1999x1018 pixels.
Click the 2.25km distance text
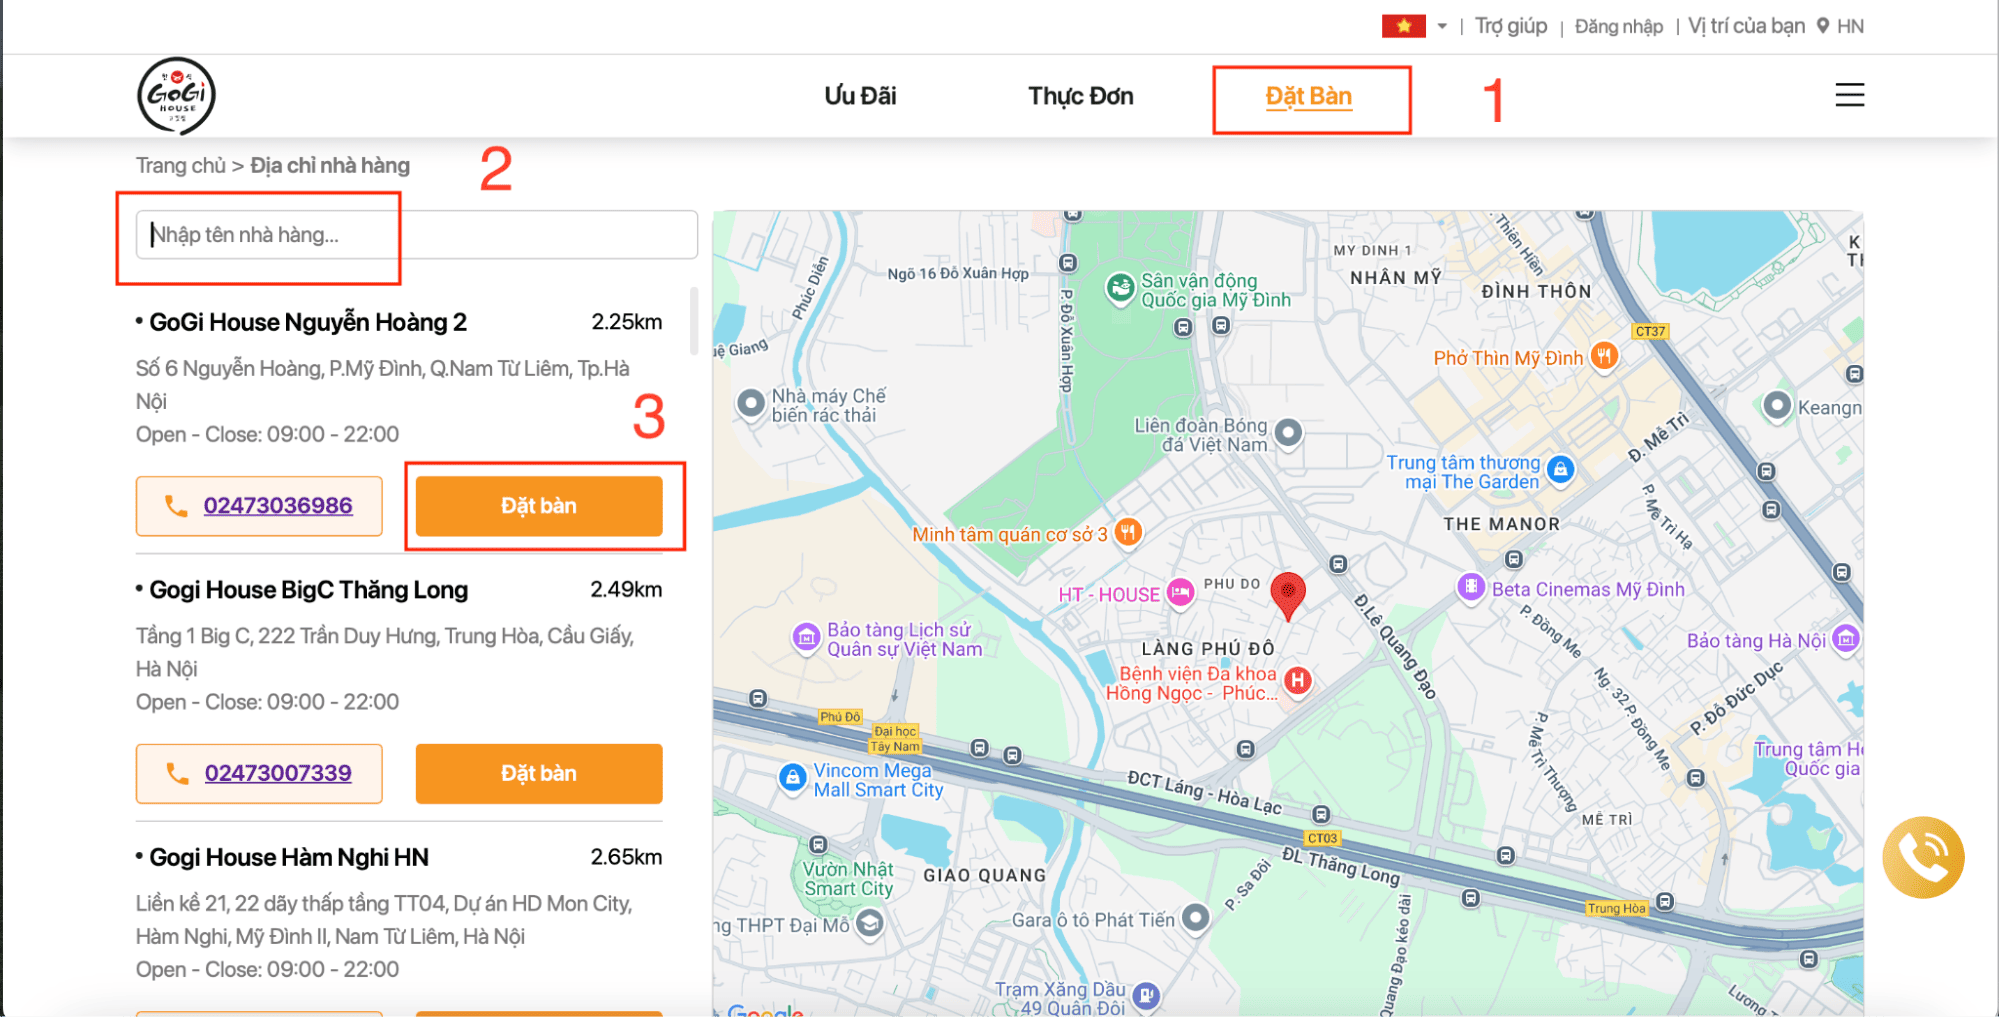tap(627, 322)
